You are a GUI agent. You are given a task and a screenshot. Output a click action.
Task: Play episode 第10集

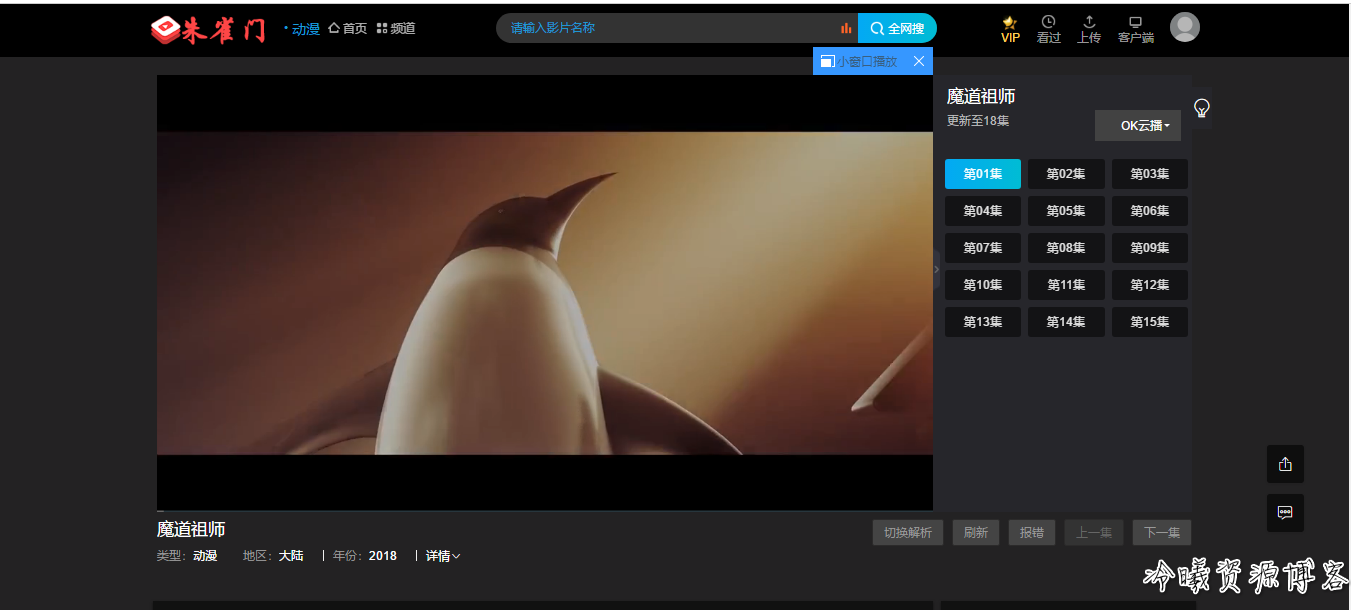(983, 285)
